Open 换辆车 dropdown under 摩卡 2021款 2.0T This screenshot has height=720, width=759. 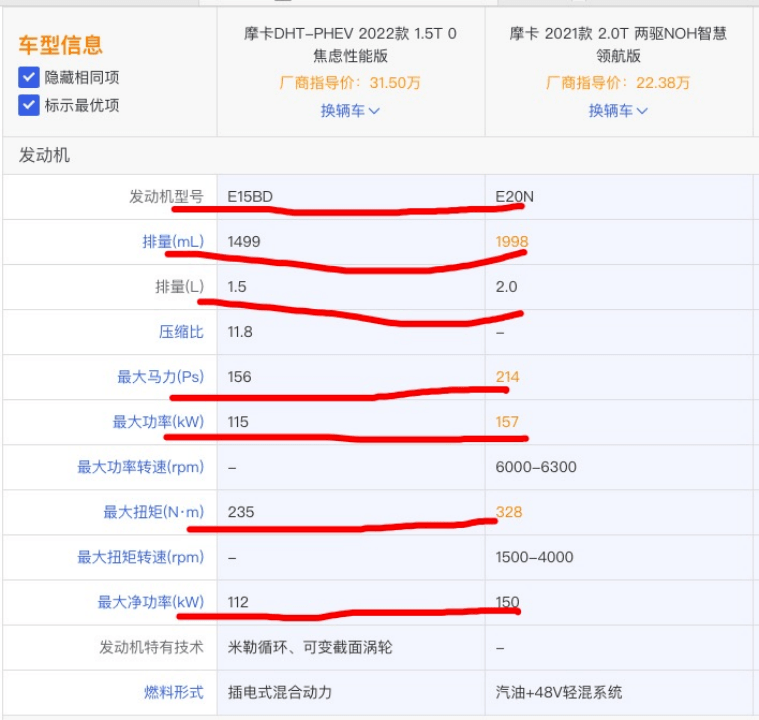tap(618, 111)
